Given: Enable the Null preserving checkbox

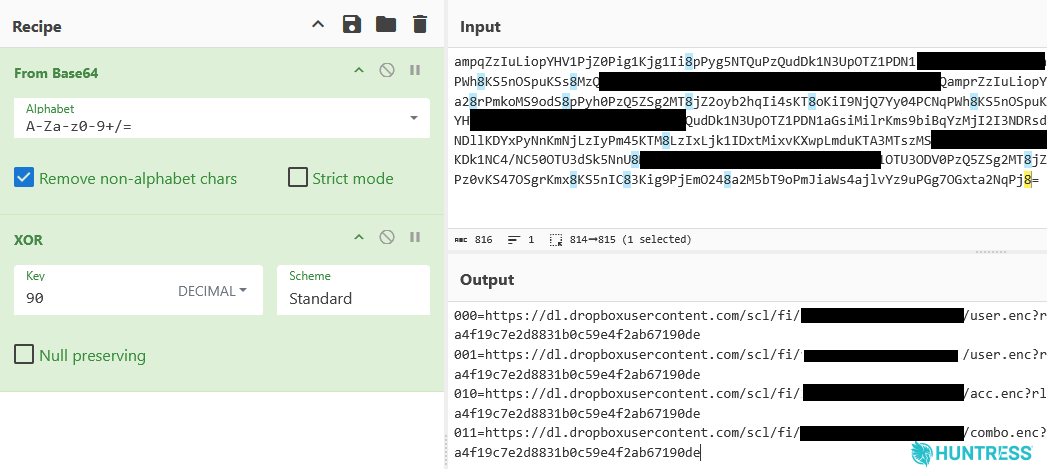Looking at the screenshot, I should point(24,354).
